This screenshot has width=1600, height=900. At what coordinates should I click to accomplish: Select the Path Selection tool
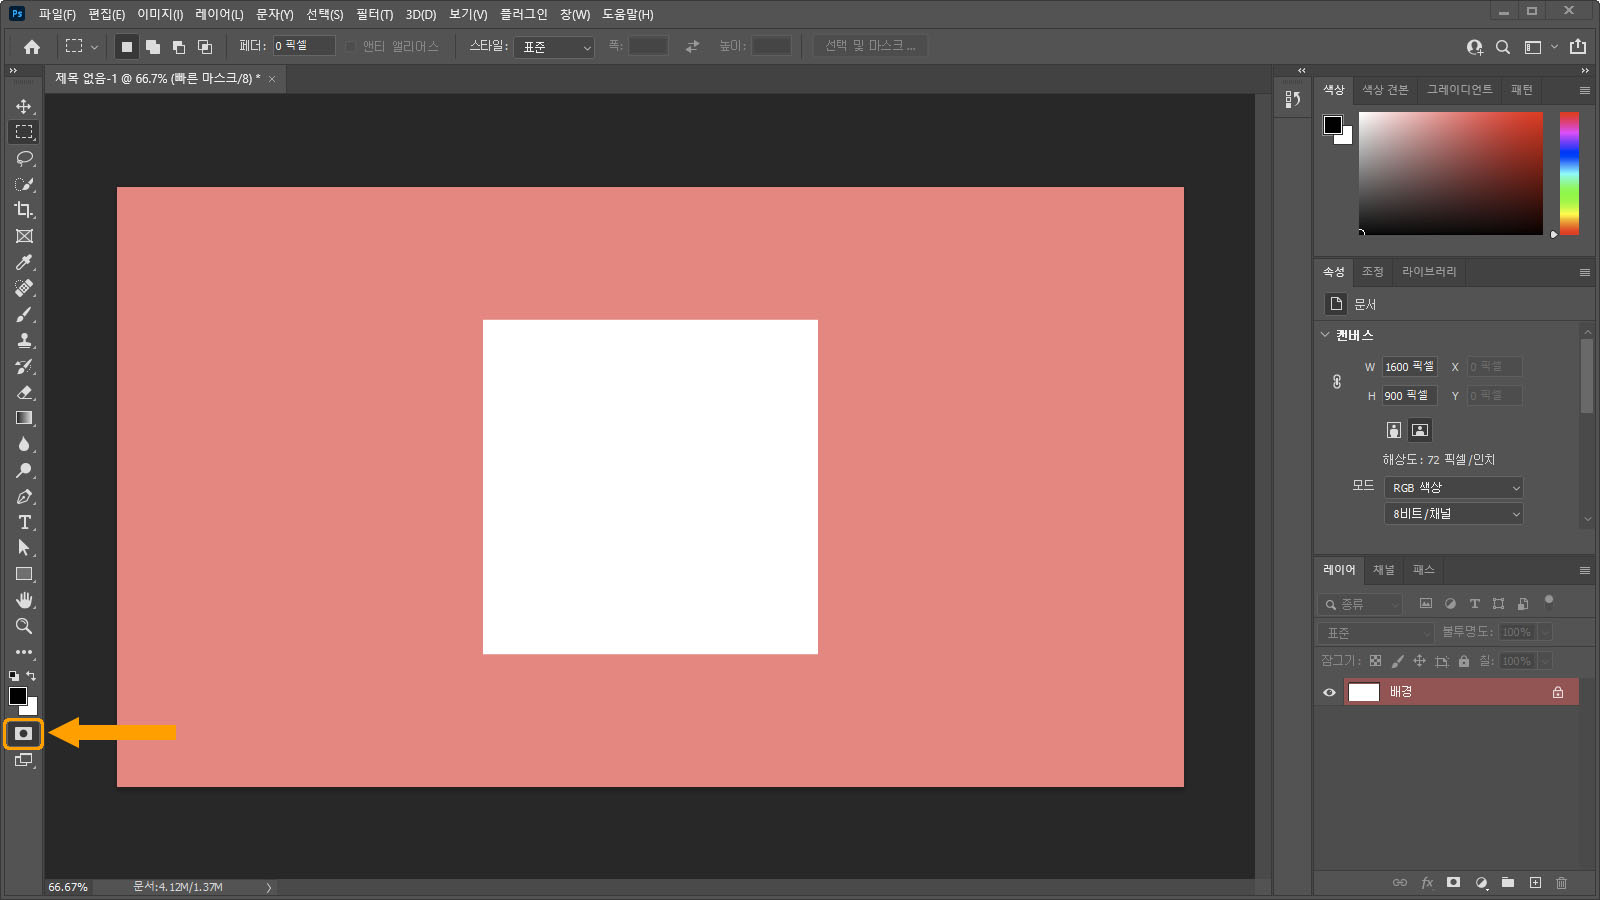coord(24,548)
